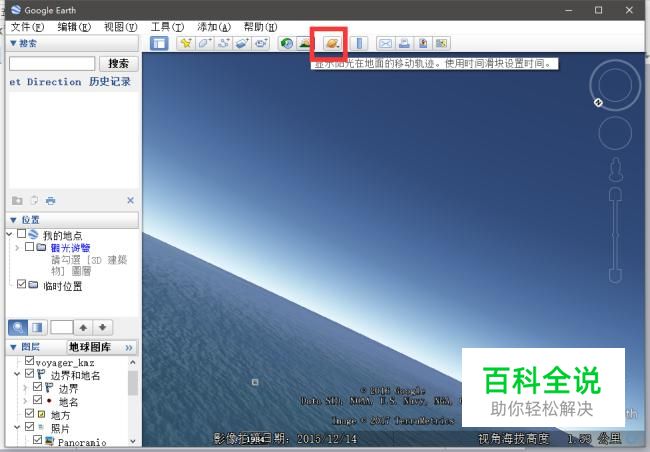Click the up arrow button in the places panel
The image size is (650, 452).
tap(83, 328)
